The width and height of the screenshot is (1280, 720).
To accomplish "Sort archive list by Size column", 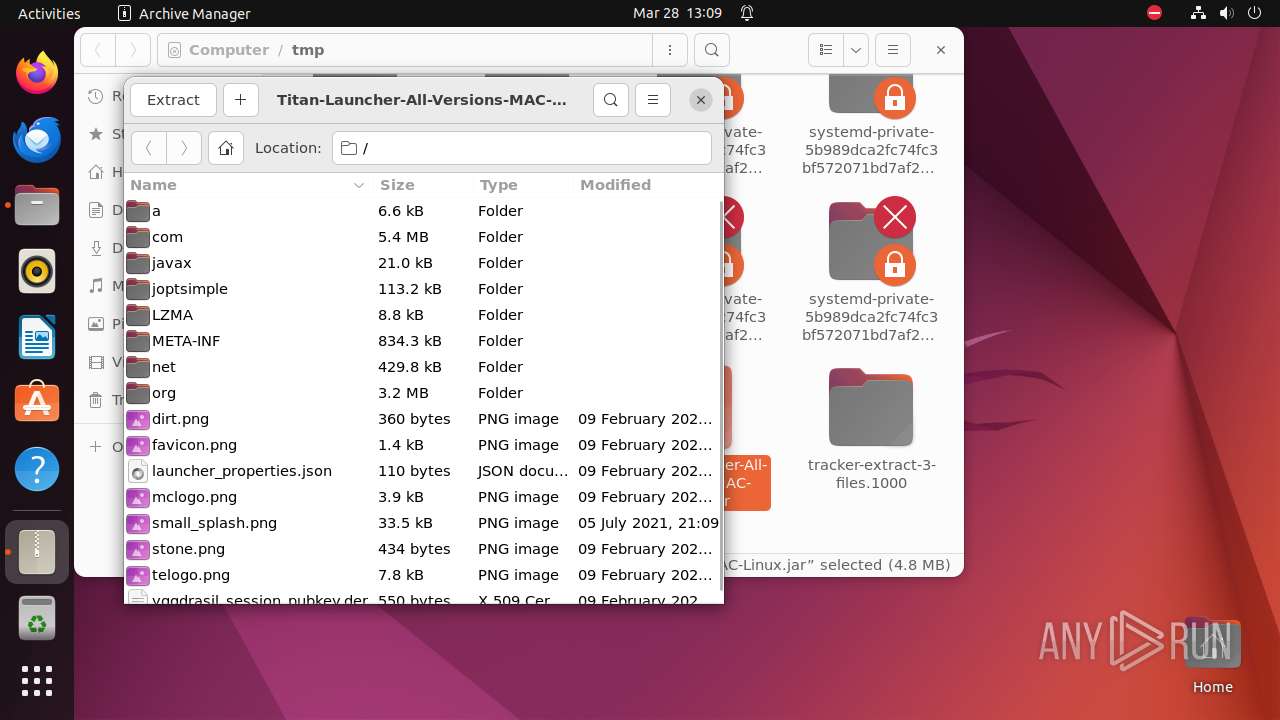I will point(422,185).
